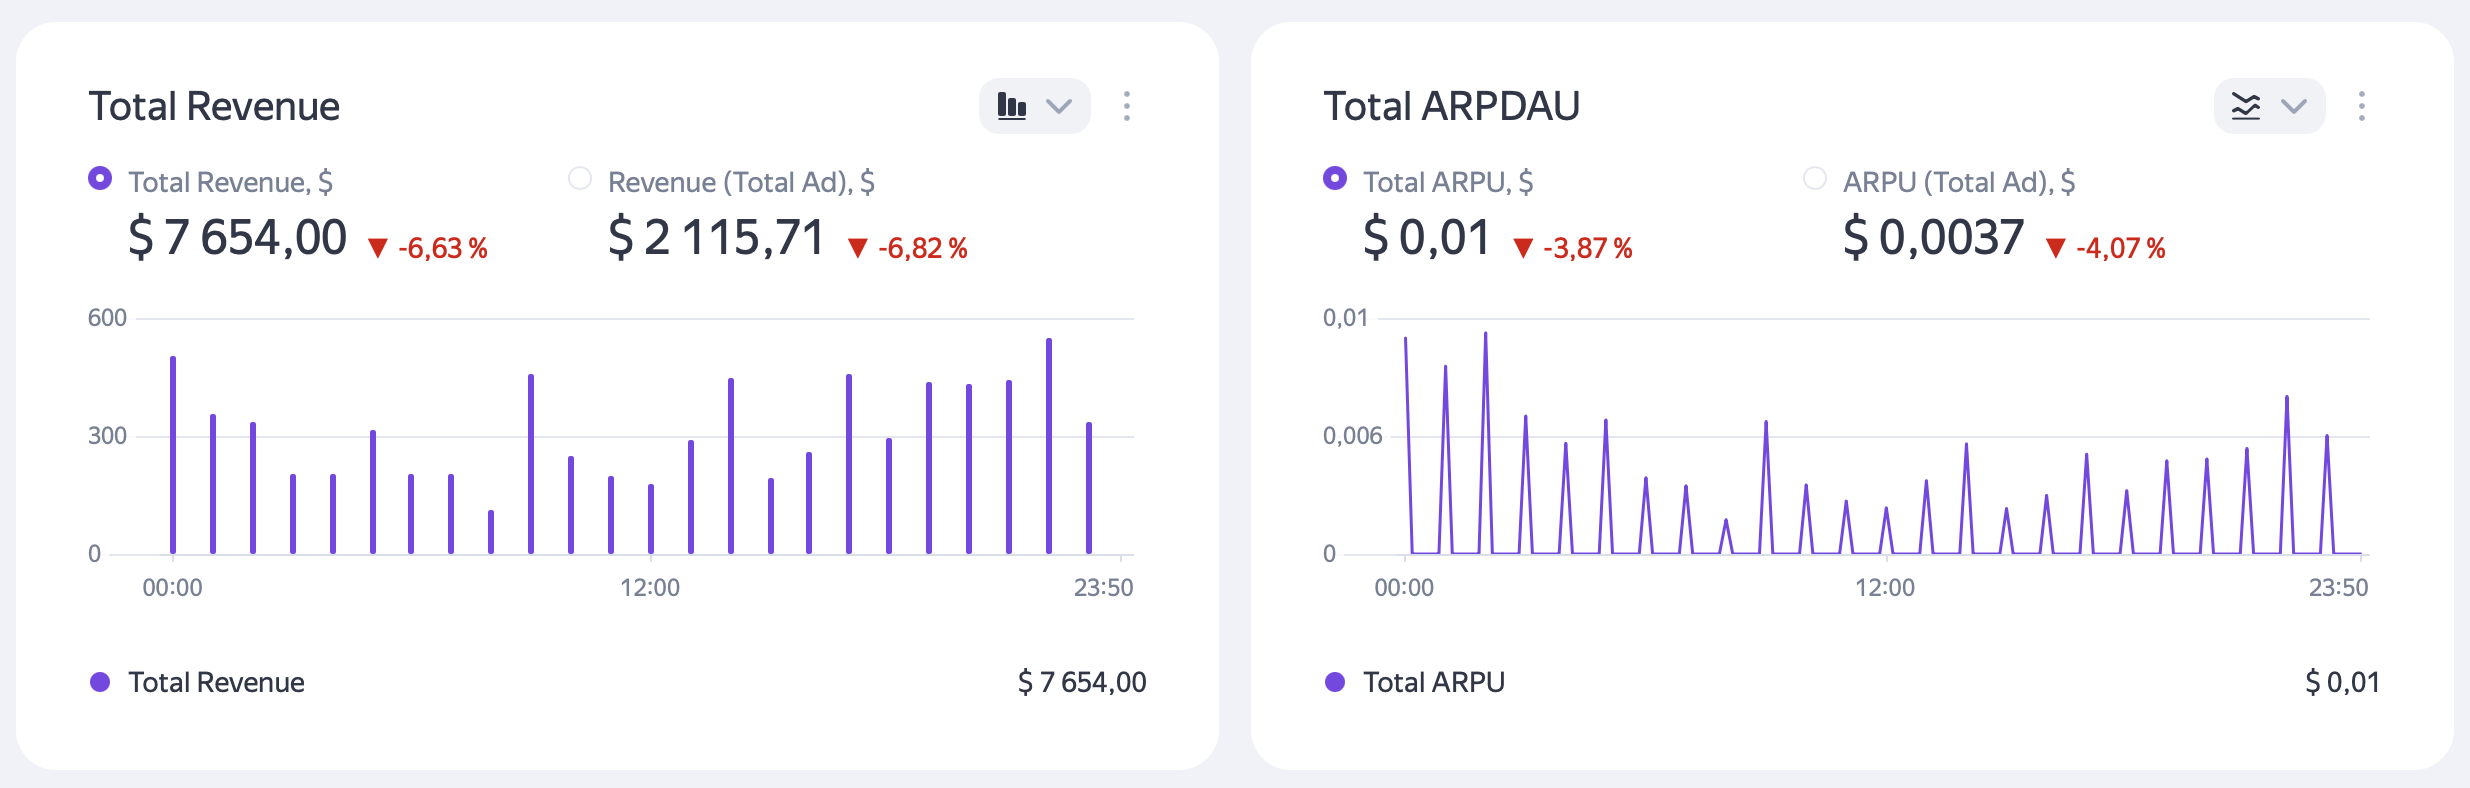Open three-dot menu on Total ARPDAU card
Screen dimensions: 2470x788
click(2362, 106)
